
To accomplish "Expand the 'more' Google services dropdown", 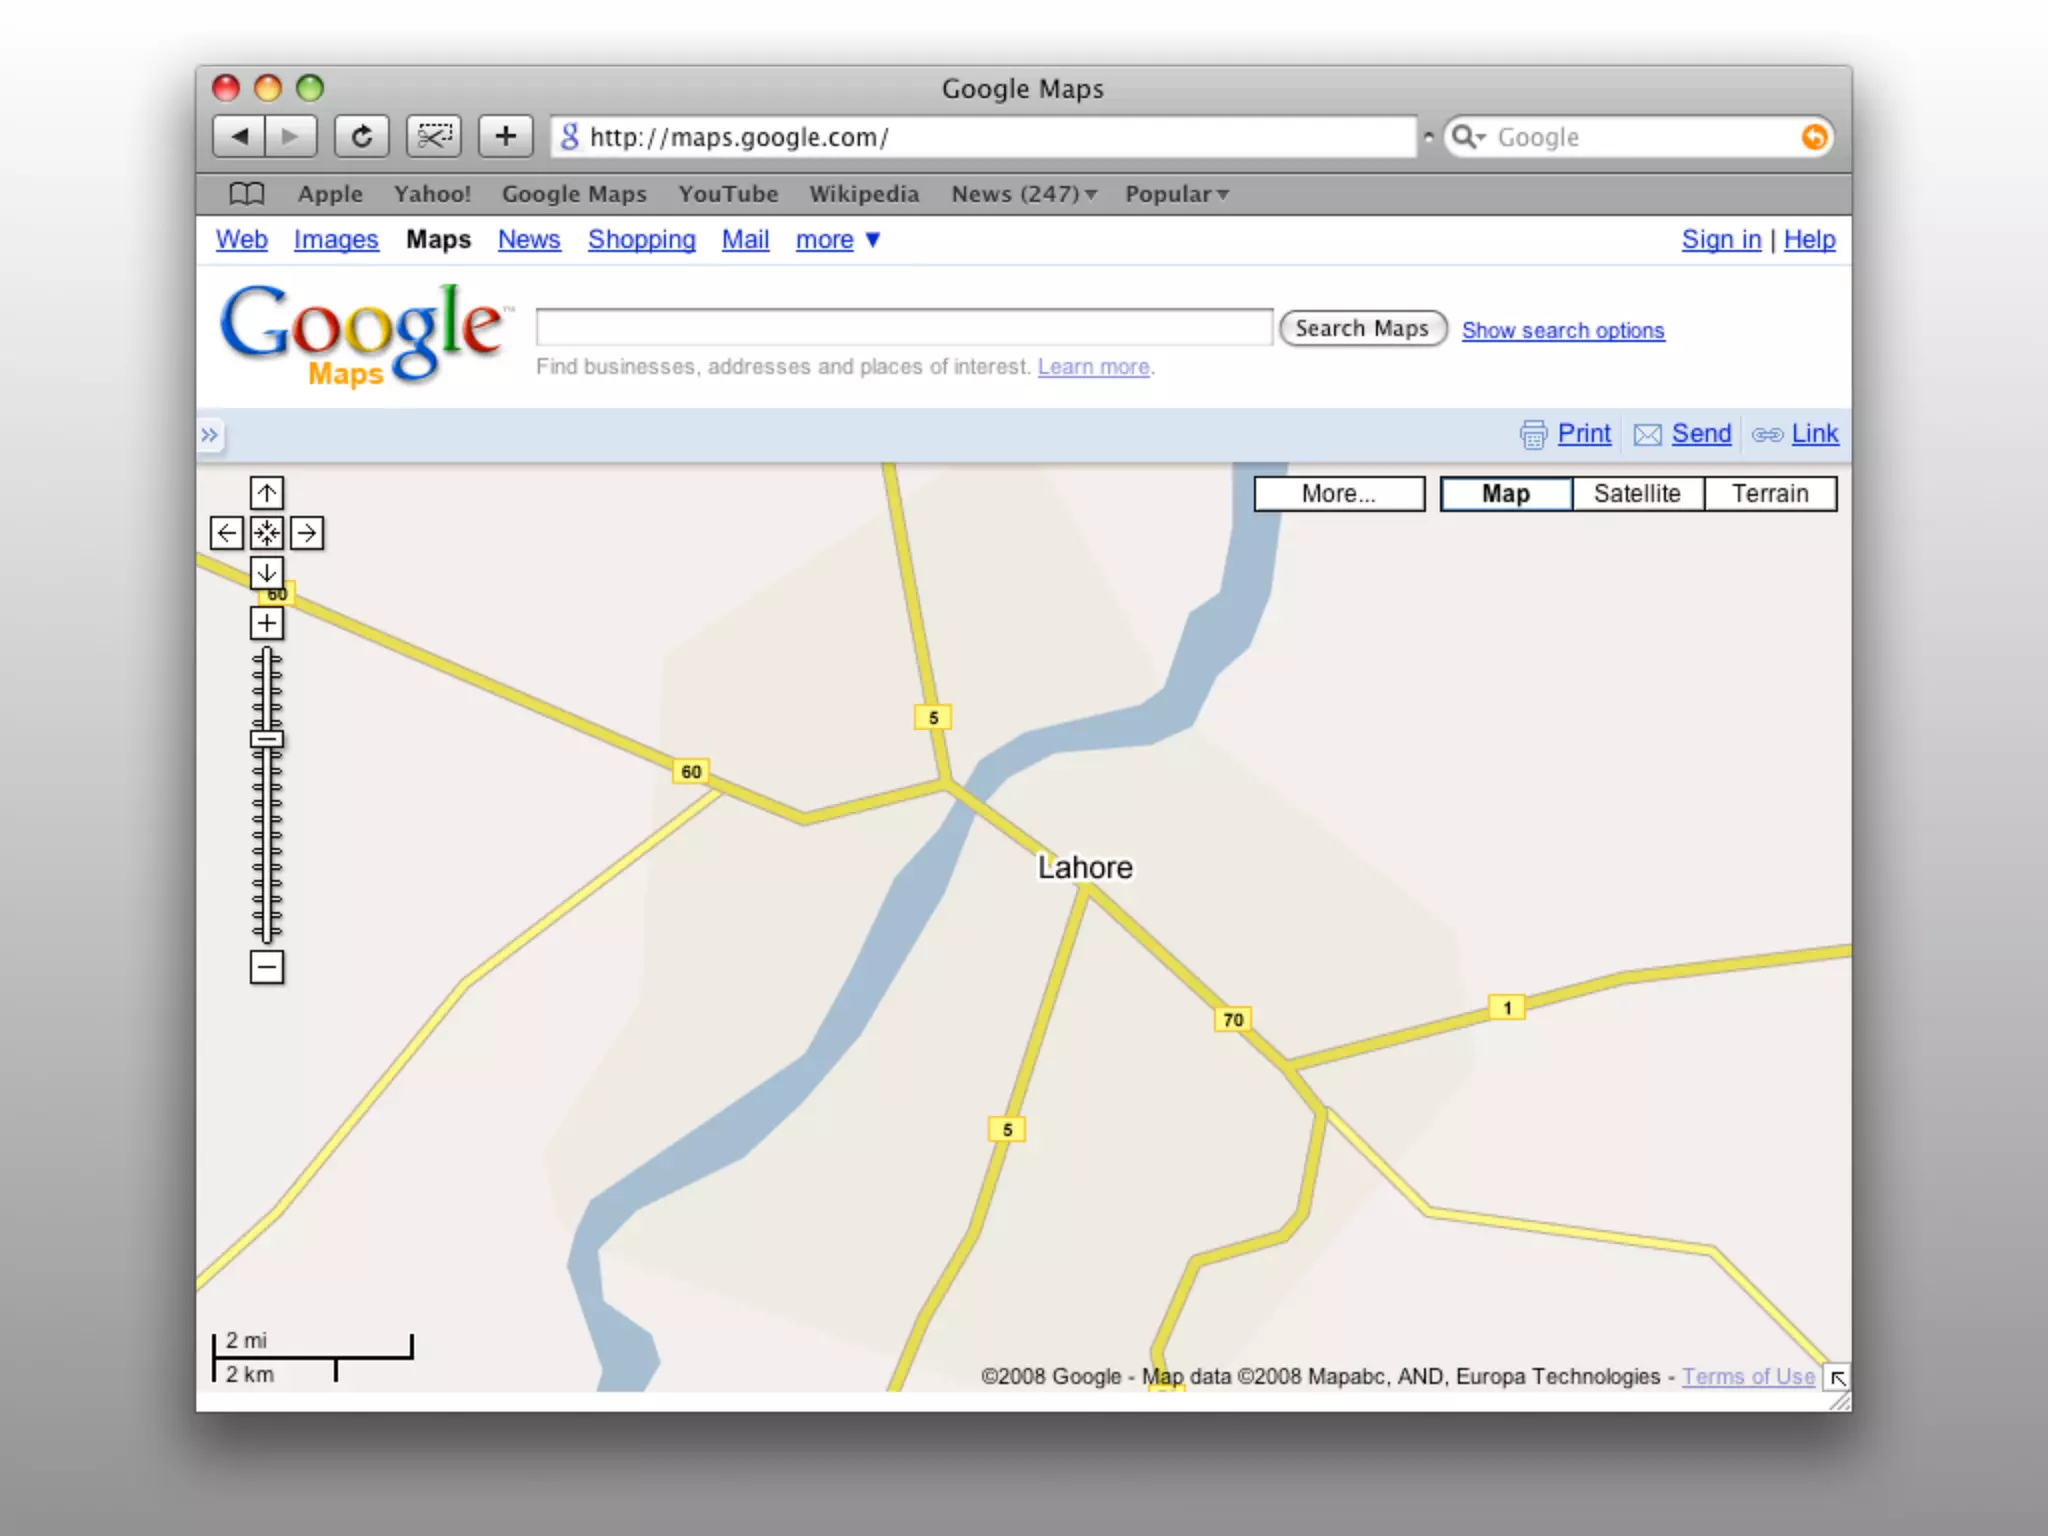I will (838, 240).
